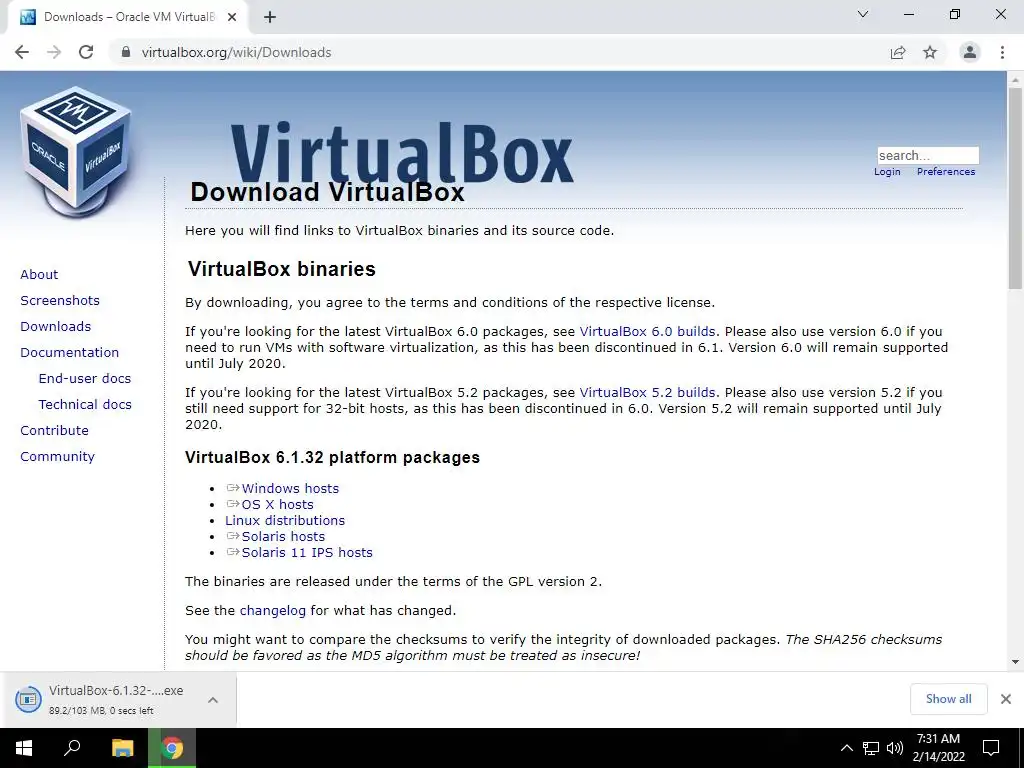Reload the VirtualBox downloads page
1024x768 pixels.
pos(86,52)
